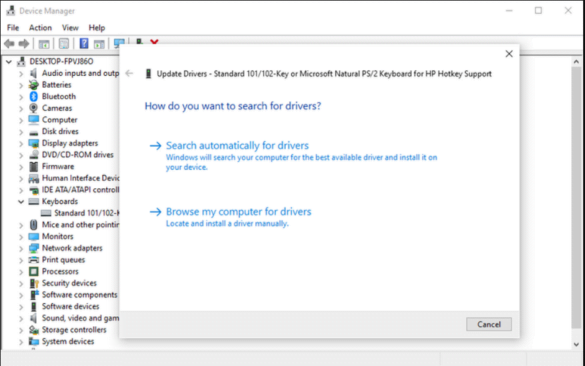Click the toolbar back arrow icon
This screenshot has width=585, height=366.
[x=9, y=44]
